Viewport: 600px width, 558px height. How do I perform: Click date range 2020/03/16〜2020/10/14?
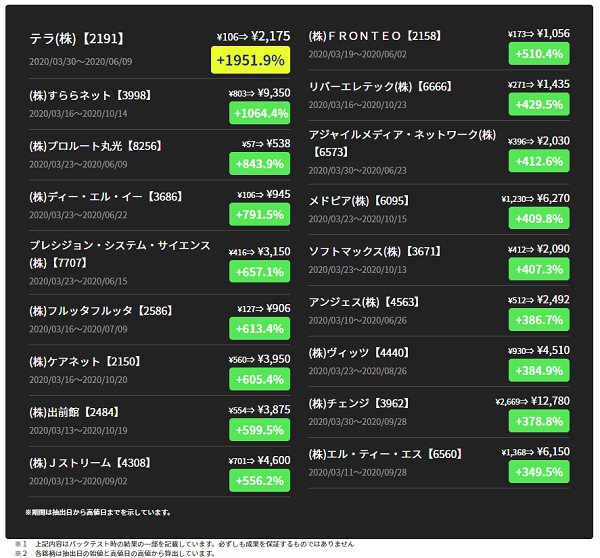click(78, 114)
